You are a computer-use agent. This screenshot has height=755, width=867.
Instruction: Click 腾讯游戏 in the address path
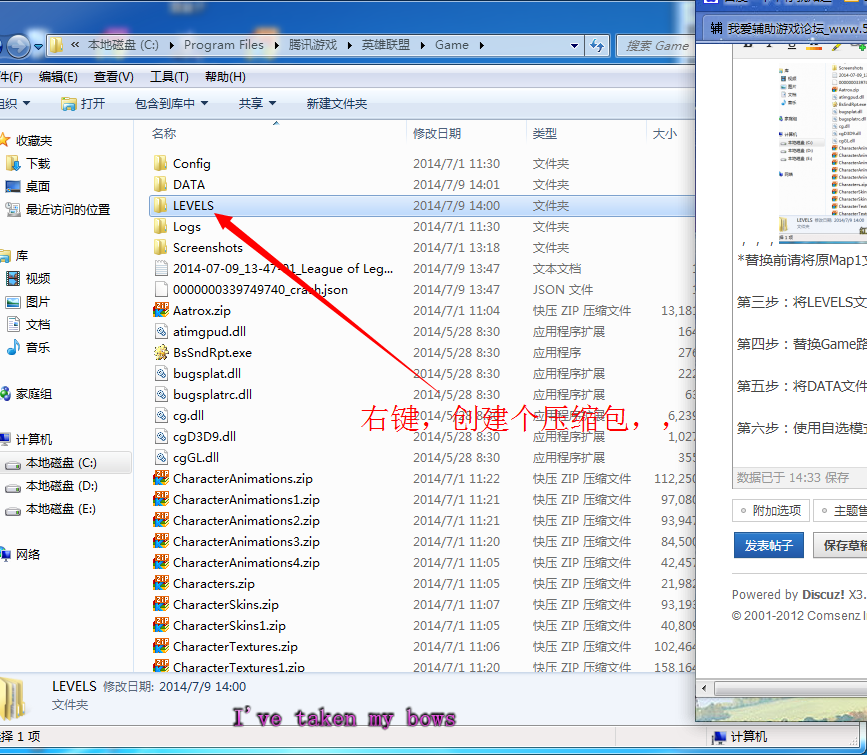[312, 45]
